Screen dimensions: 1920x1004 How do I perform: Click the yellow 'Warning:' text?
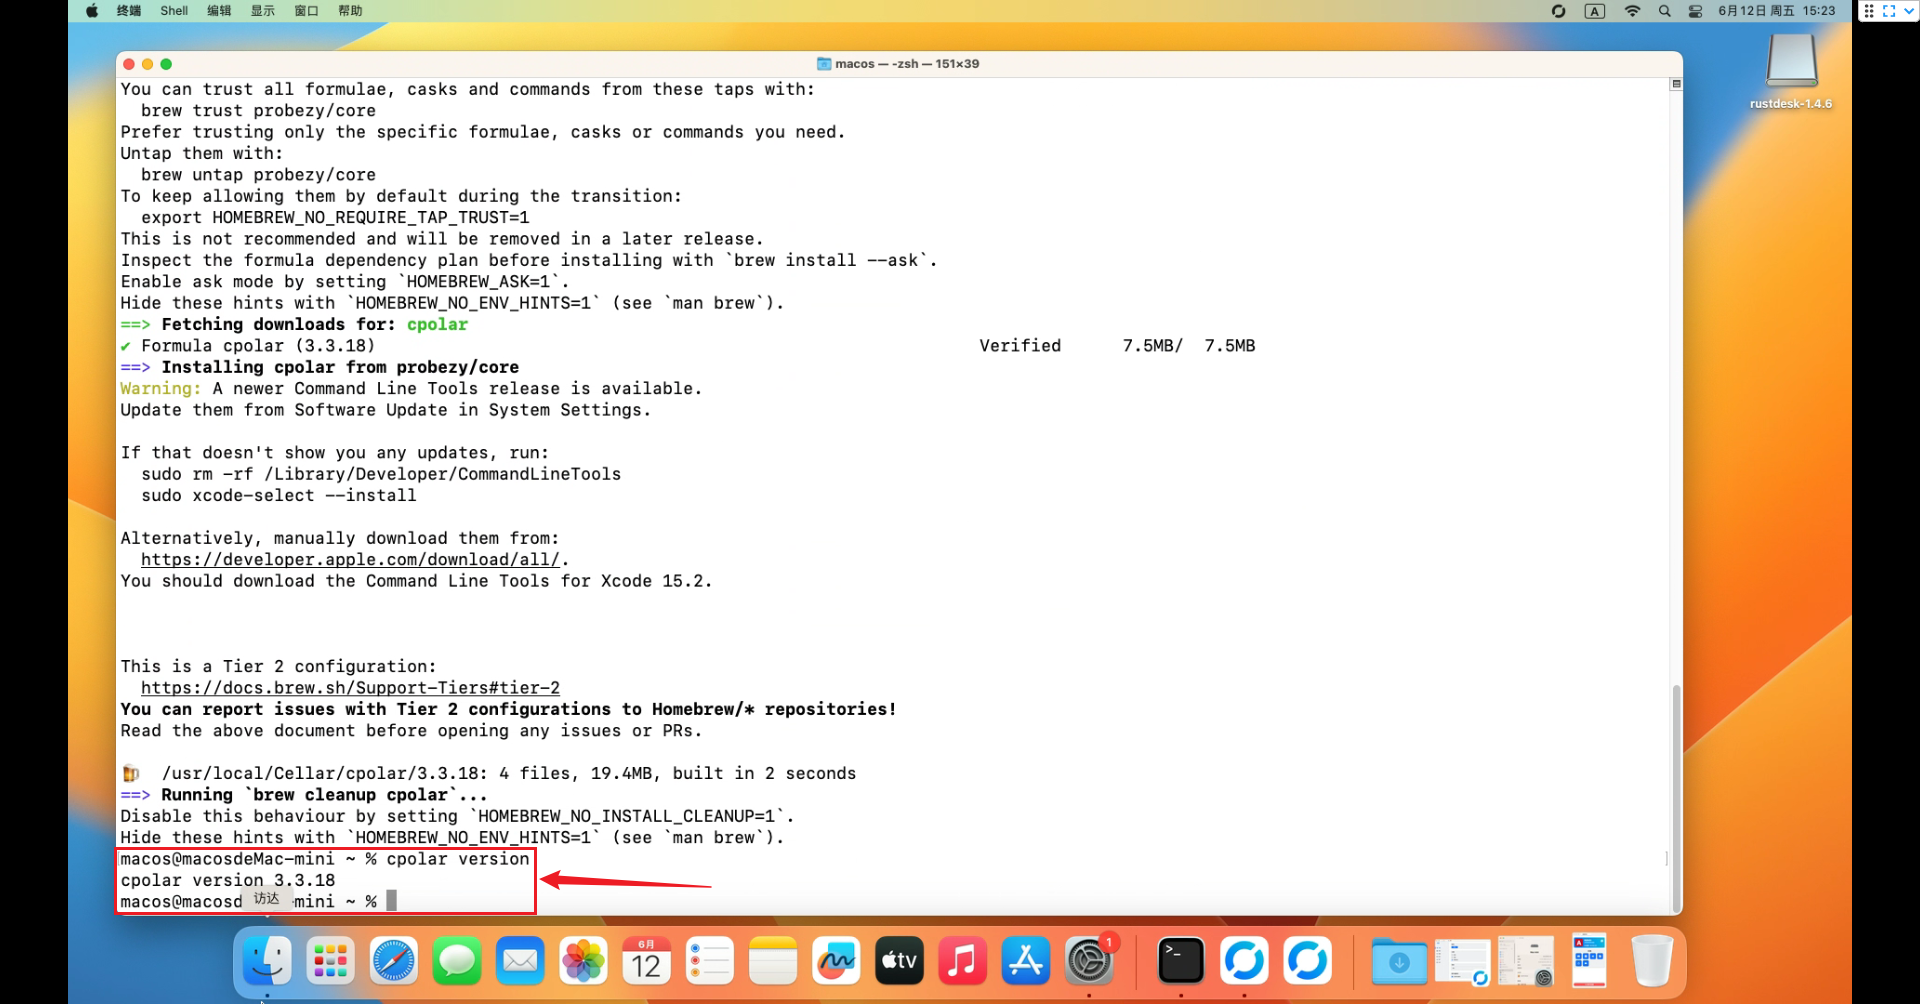[161, 389]
